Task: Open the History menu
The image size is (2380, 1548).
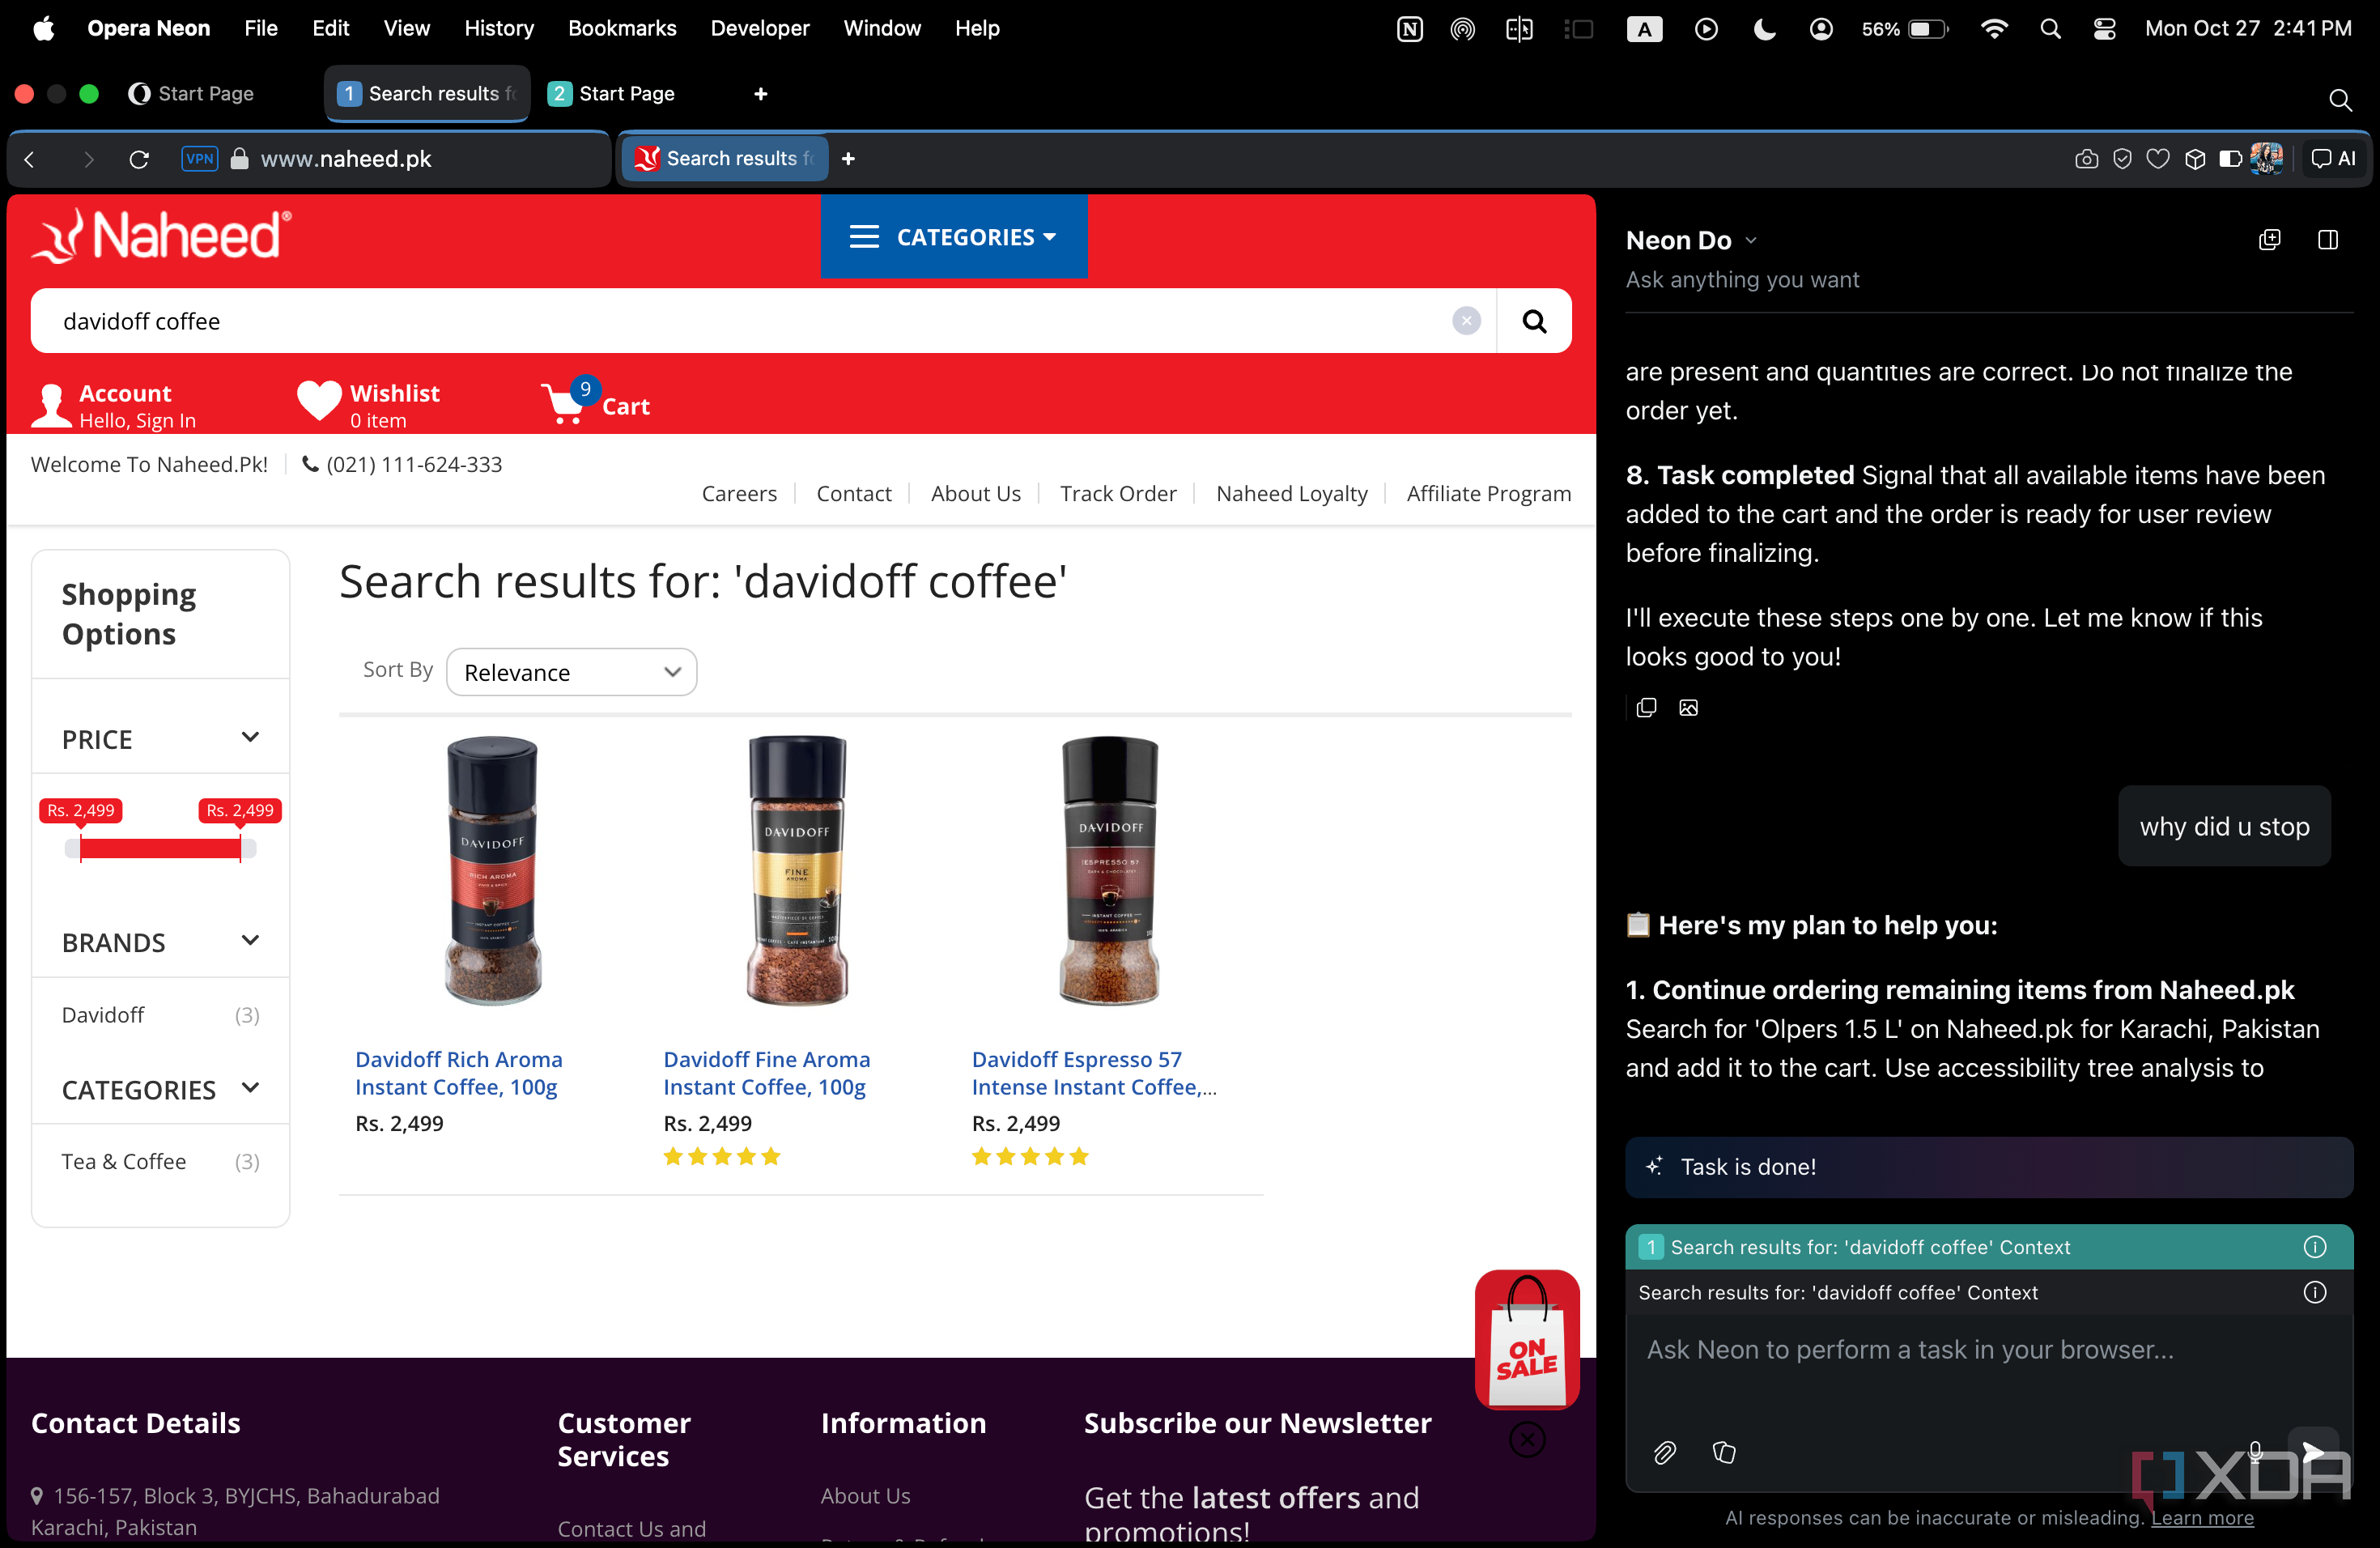Action: [x=498, y=28]
